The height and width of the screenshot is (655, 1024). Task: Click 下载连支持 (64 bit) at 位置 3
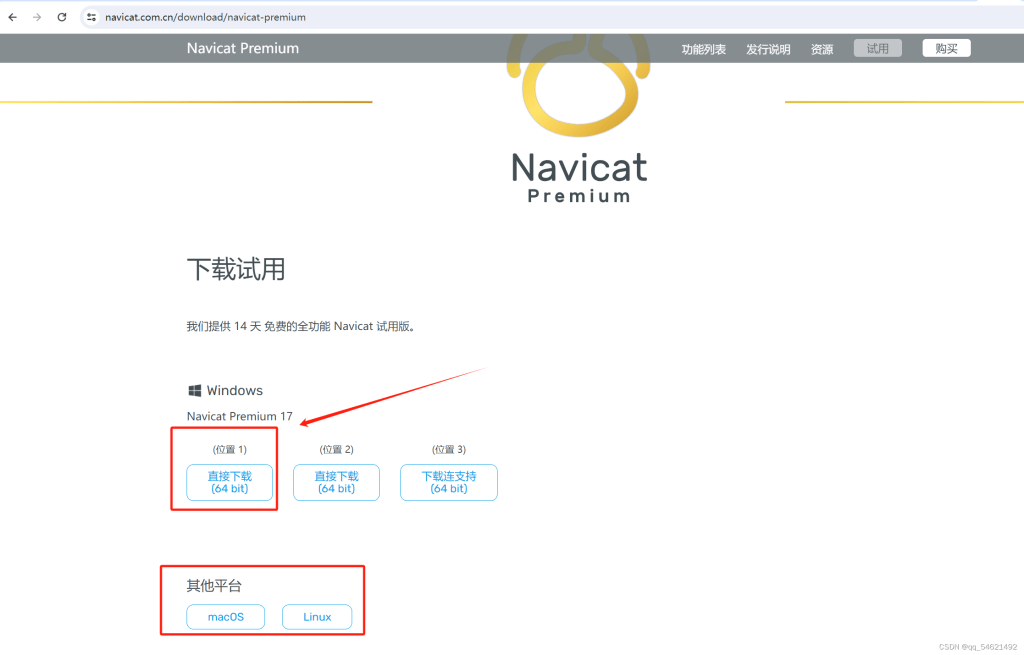click(x=448, y=482)
